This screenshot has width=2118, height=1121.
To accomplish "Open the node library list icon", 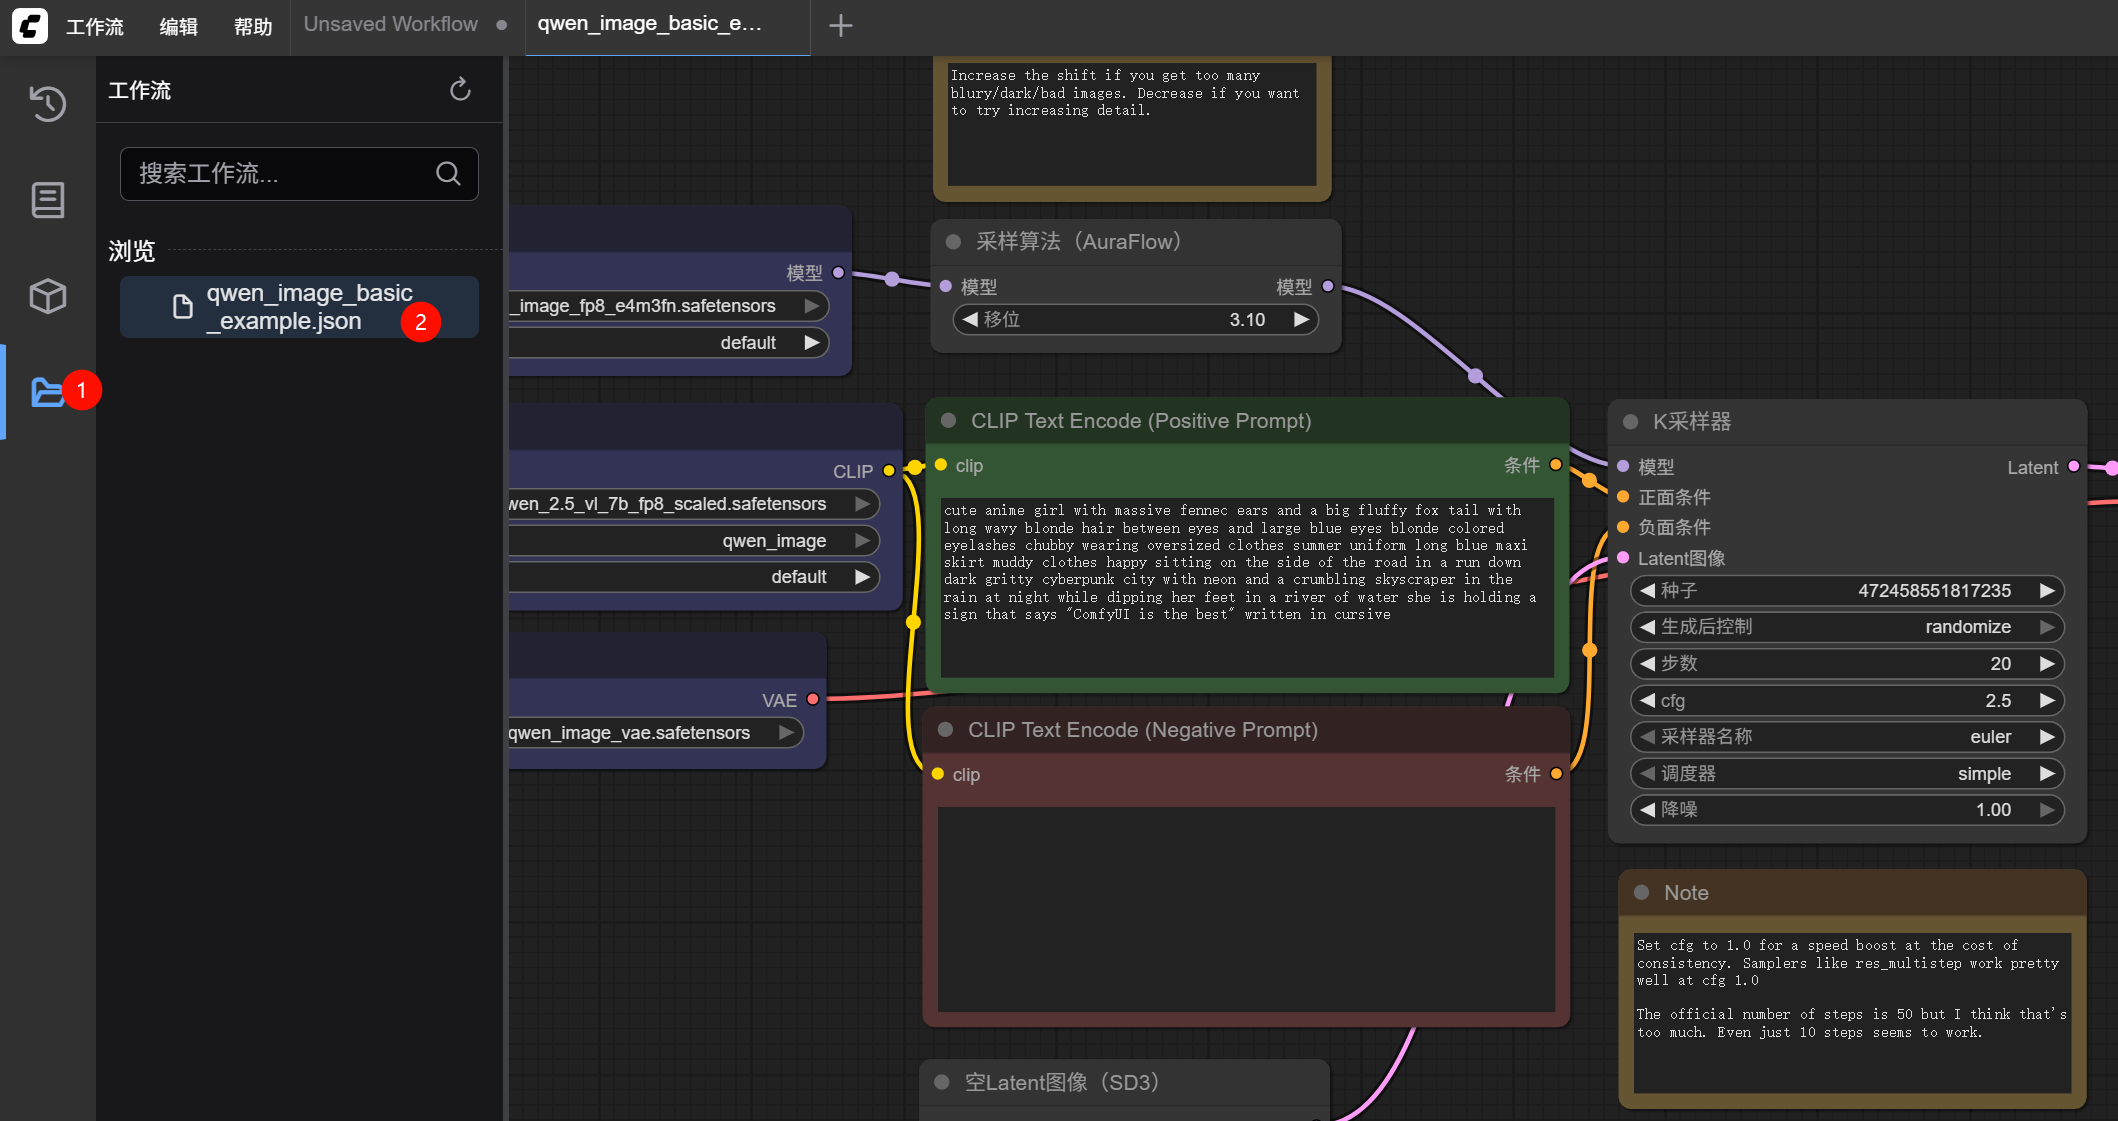I will point(47,200).
